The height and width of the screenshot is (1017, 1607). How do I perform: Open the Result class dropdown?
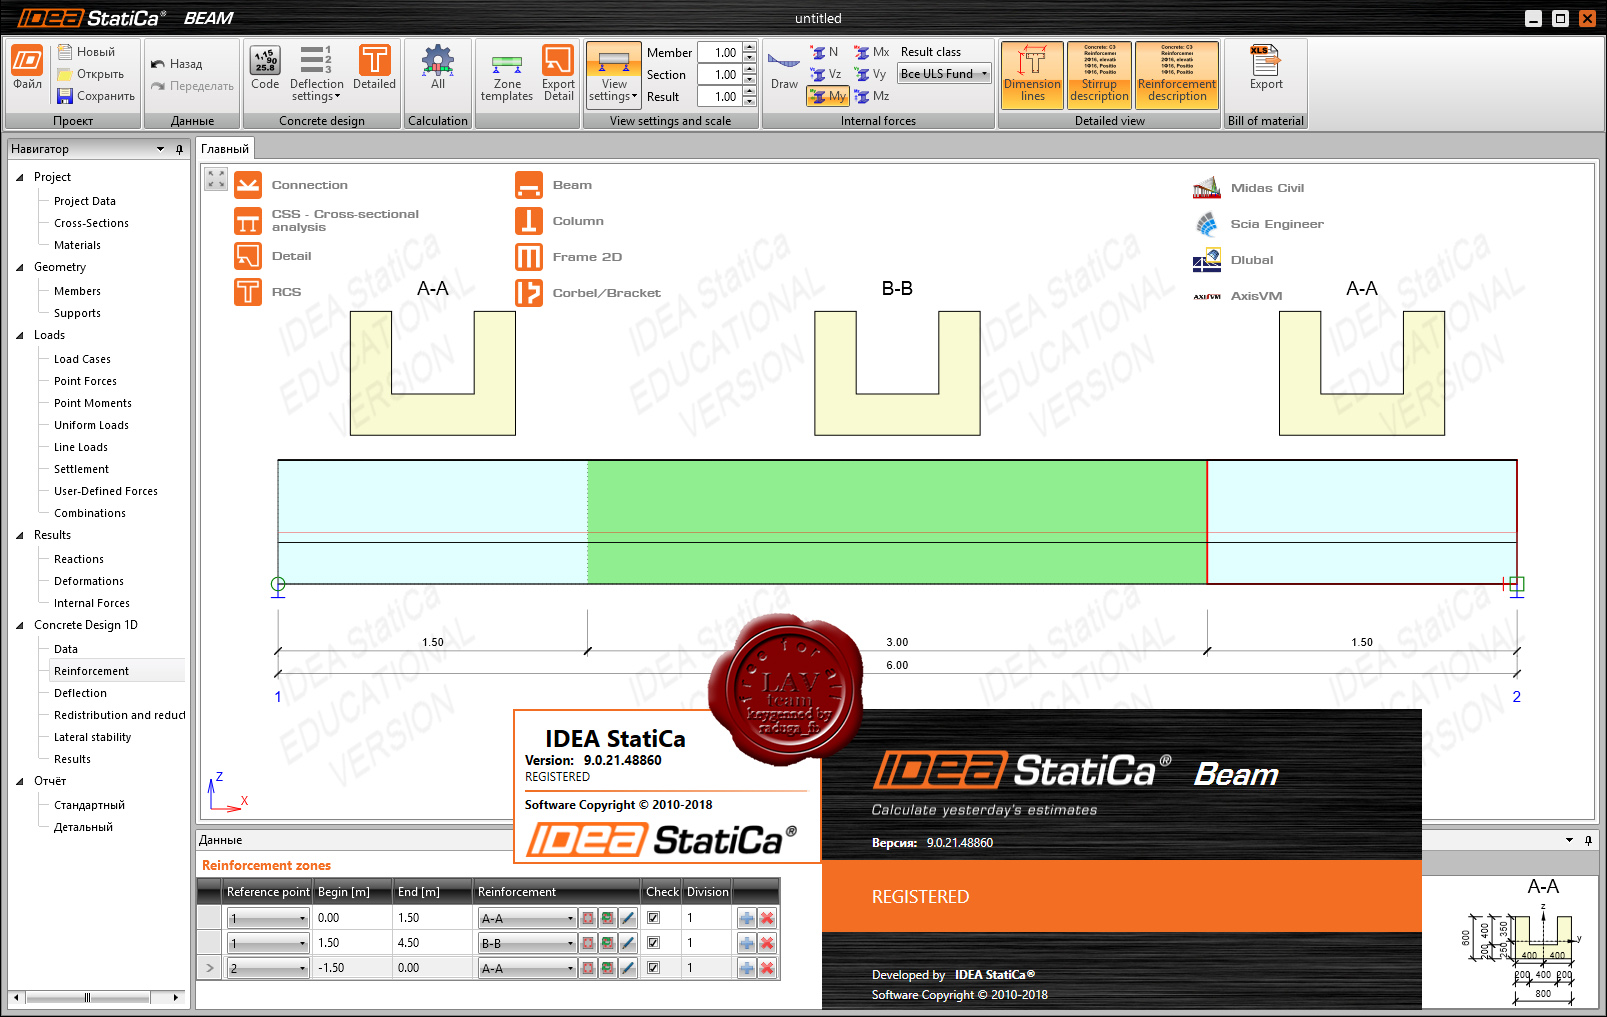[x=944, y=74]
